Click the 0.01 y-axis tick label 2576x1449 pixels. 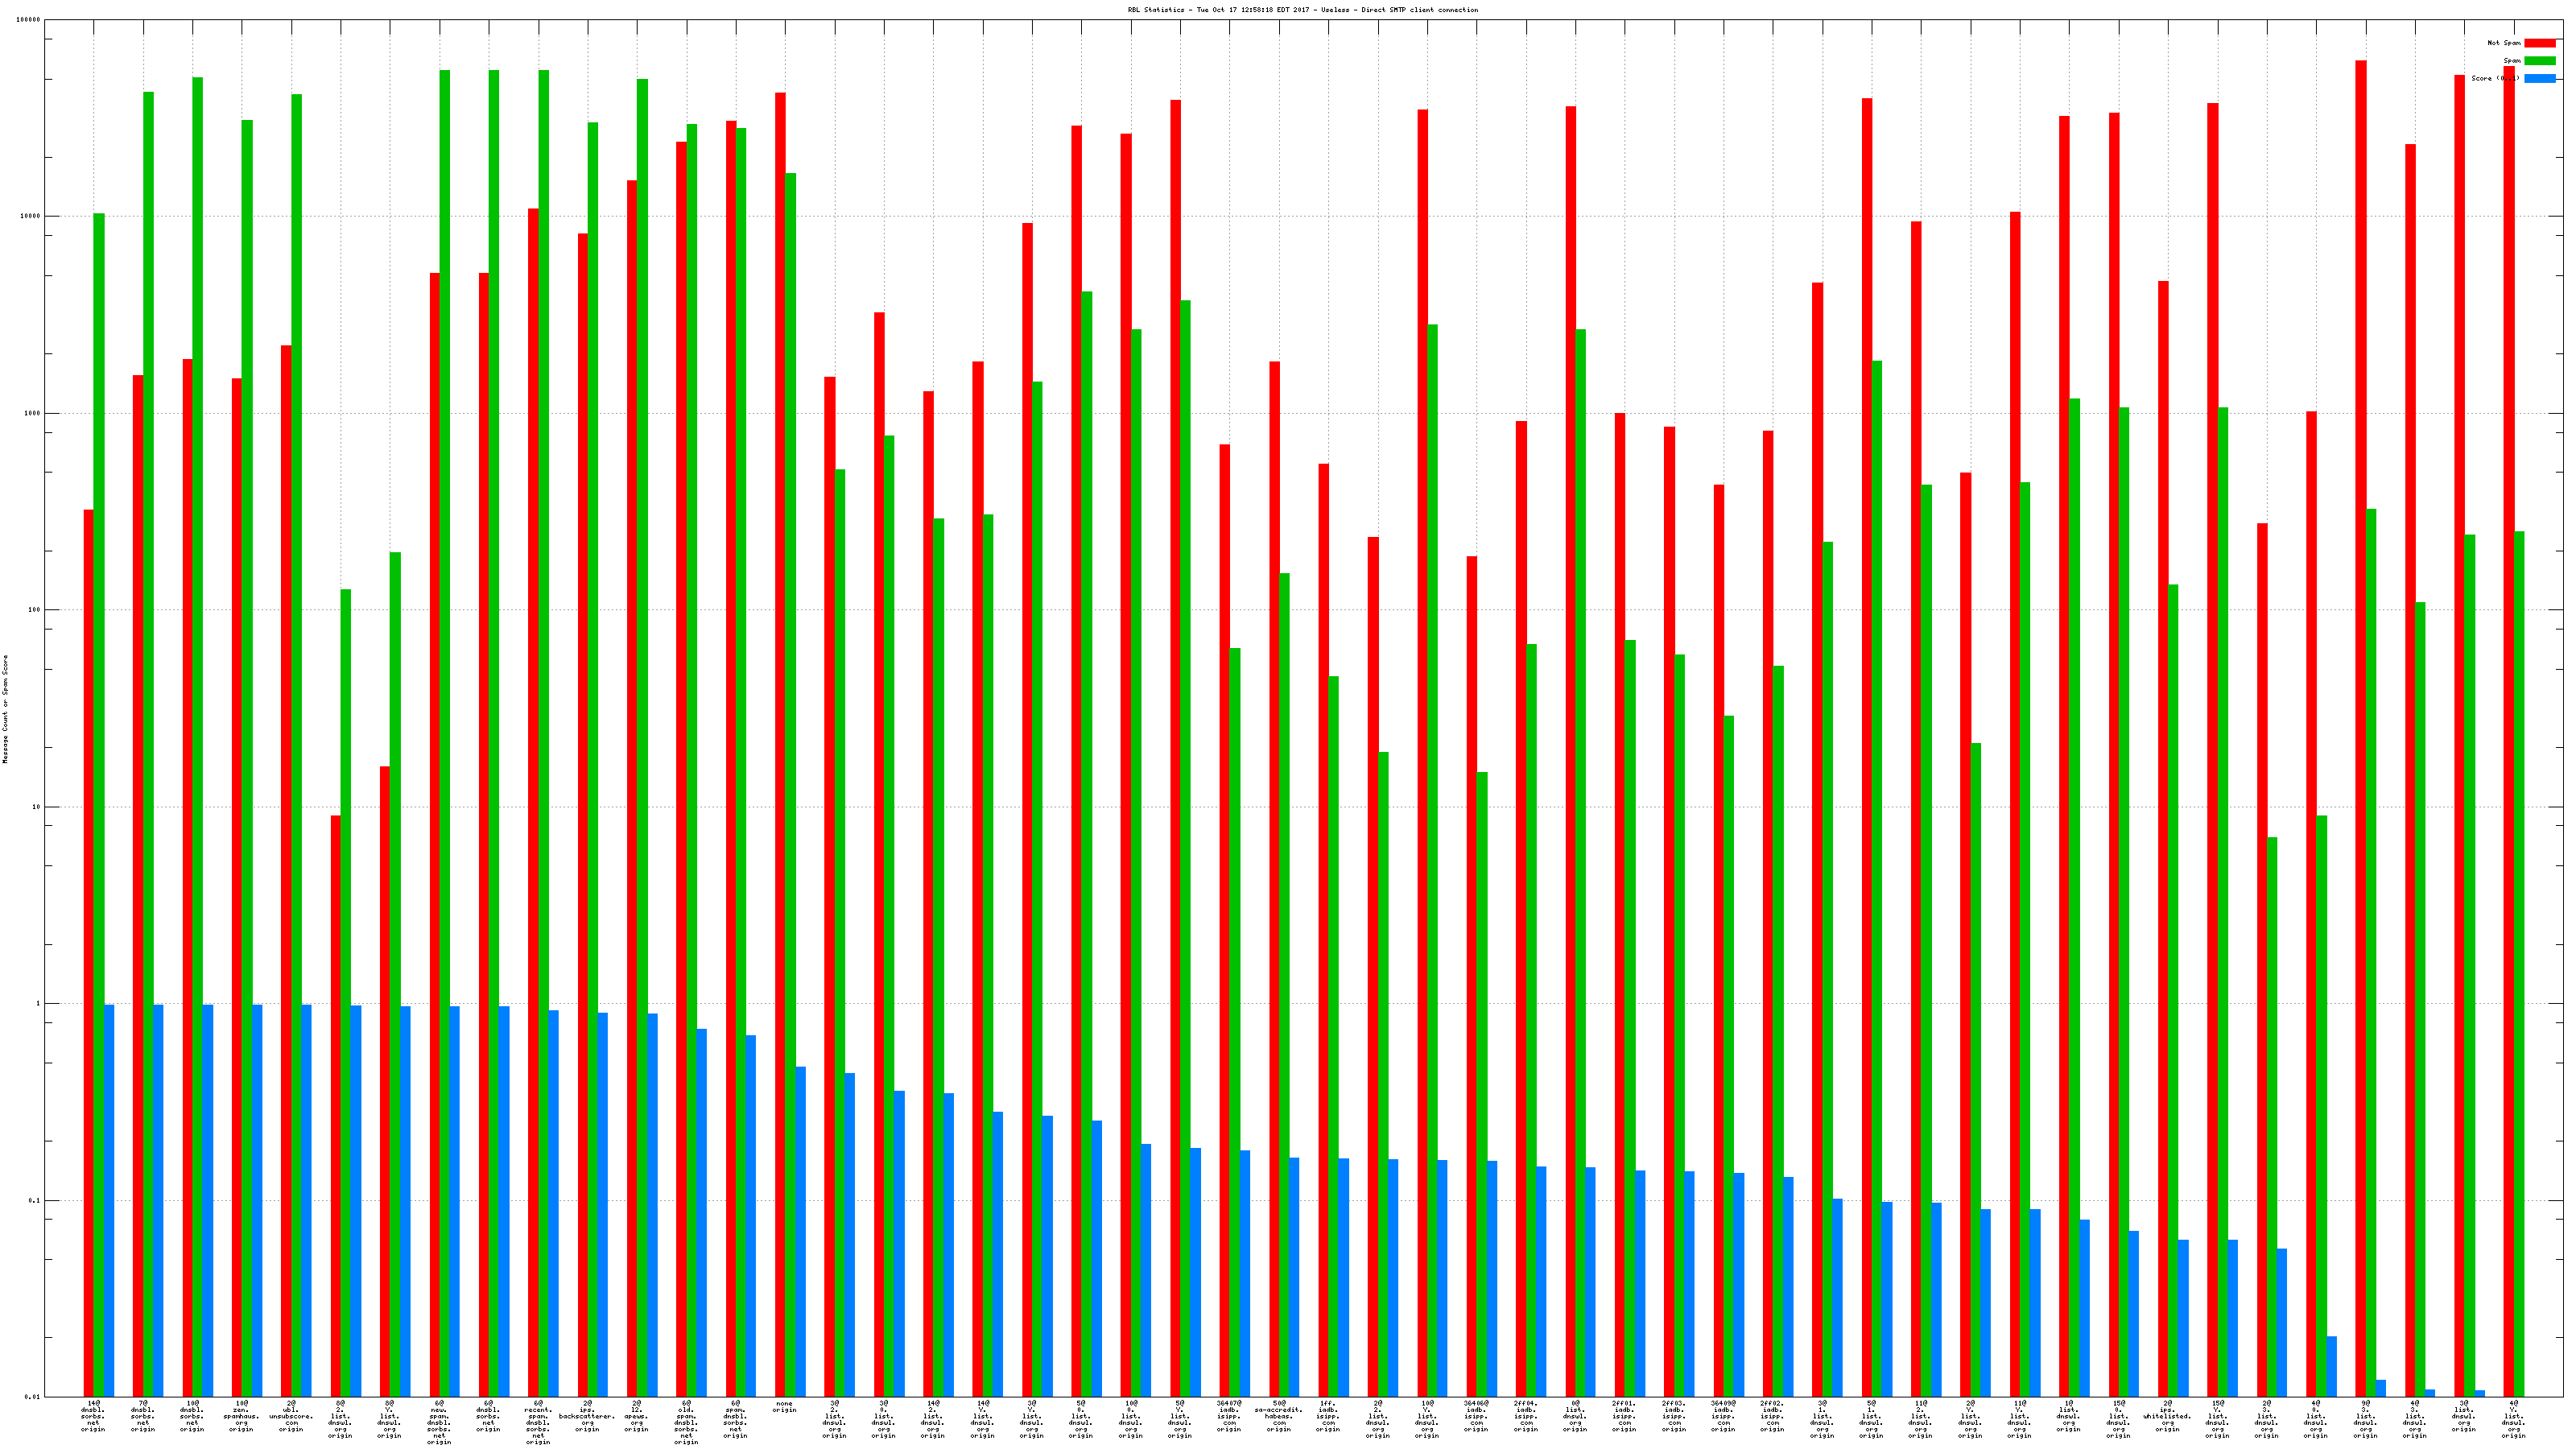(x=32, y=1397)
